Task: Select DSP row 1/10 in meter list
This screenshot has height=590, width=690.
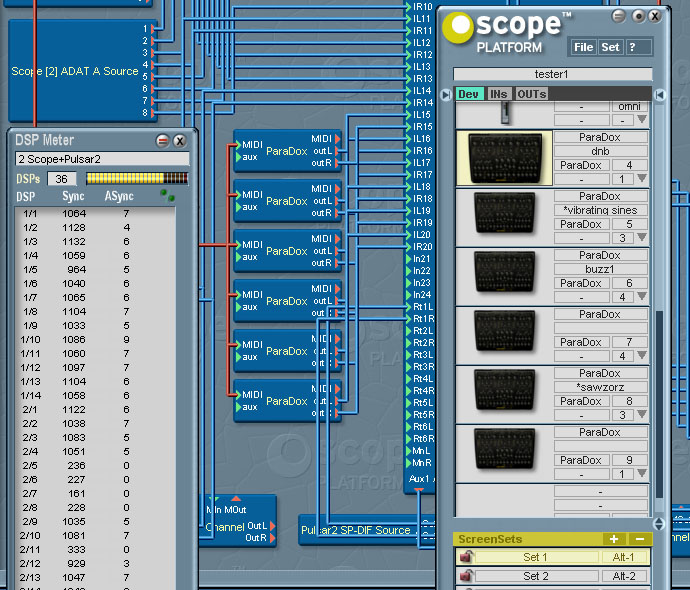Action: 95,340
